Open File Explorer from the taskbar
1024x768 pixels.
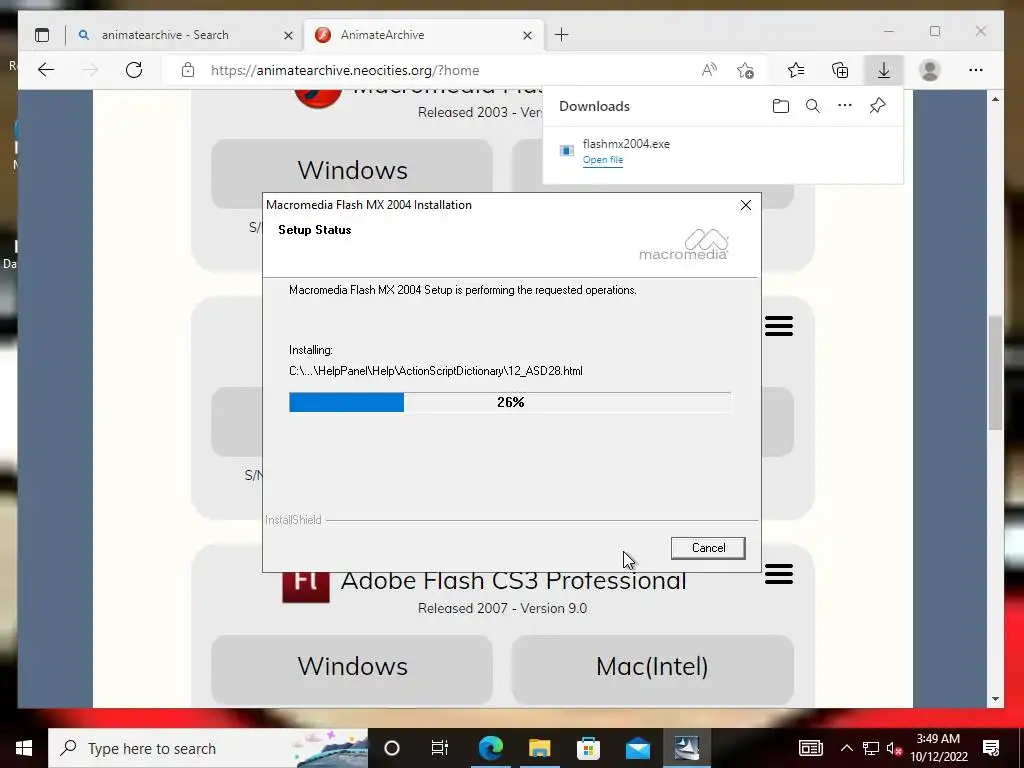(539, 748)
